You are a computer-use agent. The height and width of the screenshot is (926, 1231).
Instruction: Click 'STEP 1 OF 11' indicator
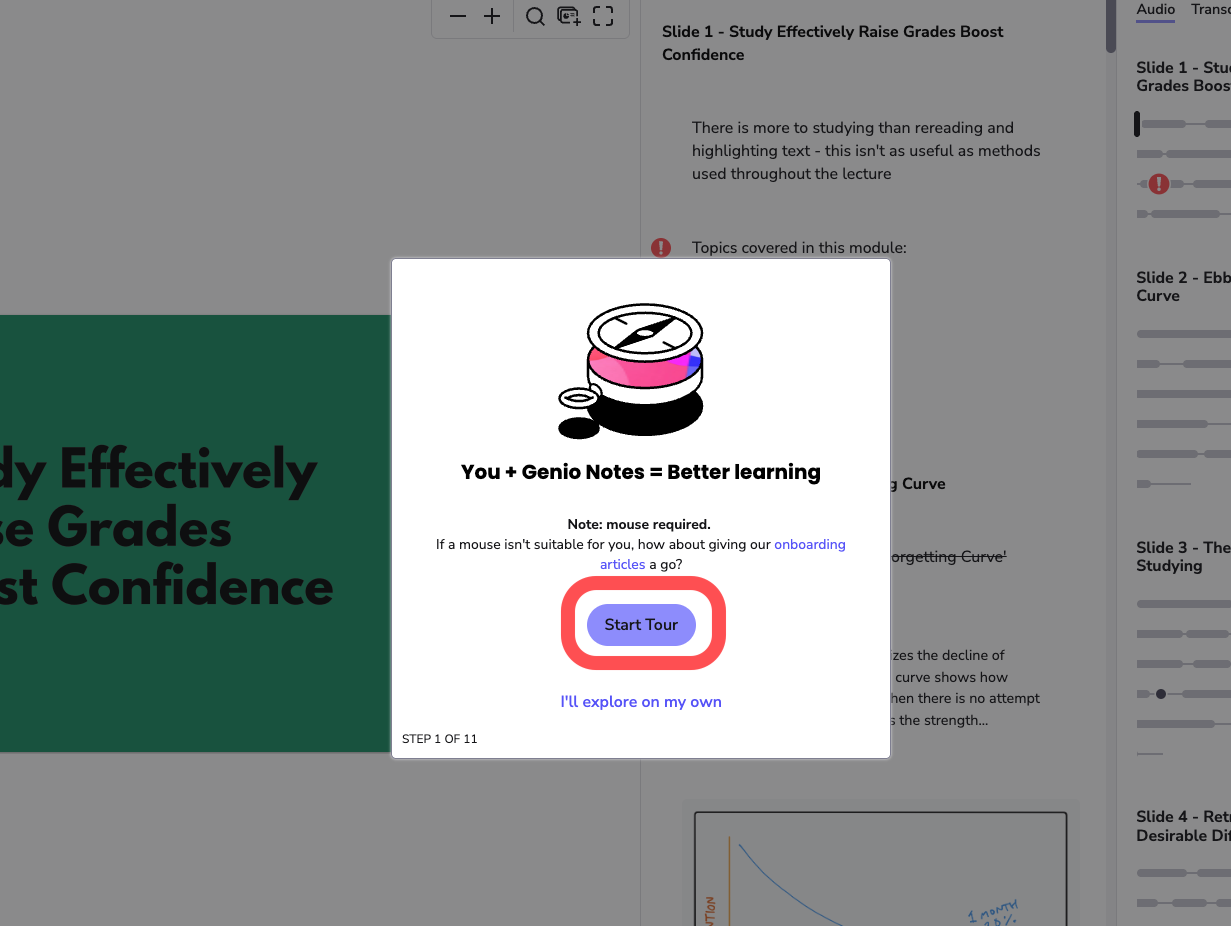(x=439, y=739)
